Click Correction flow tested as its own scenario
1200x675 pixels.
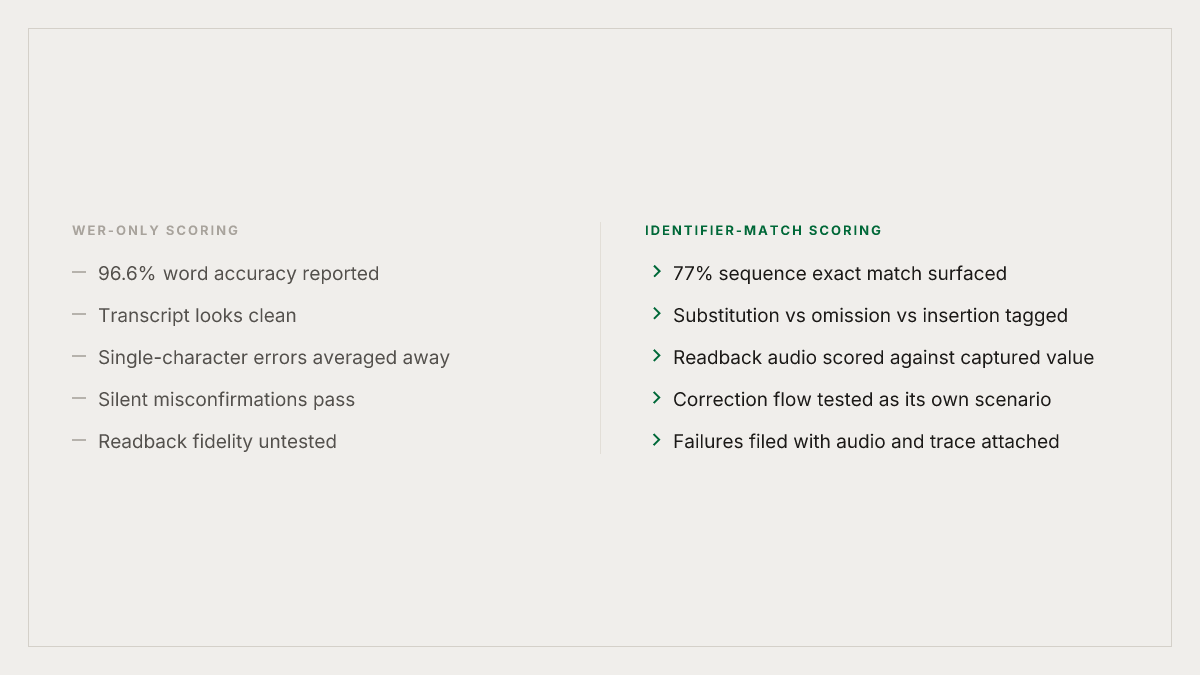pos(862,399)
